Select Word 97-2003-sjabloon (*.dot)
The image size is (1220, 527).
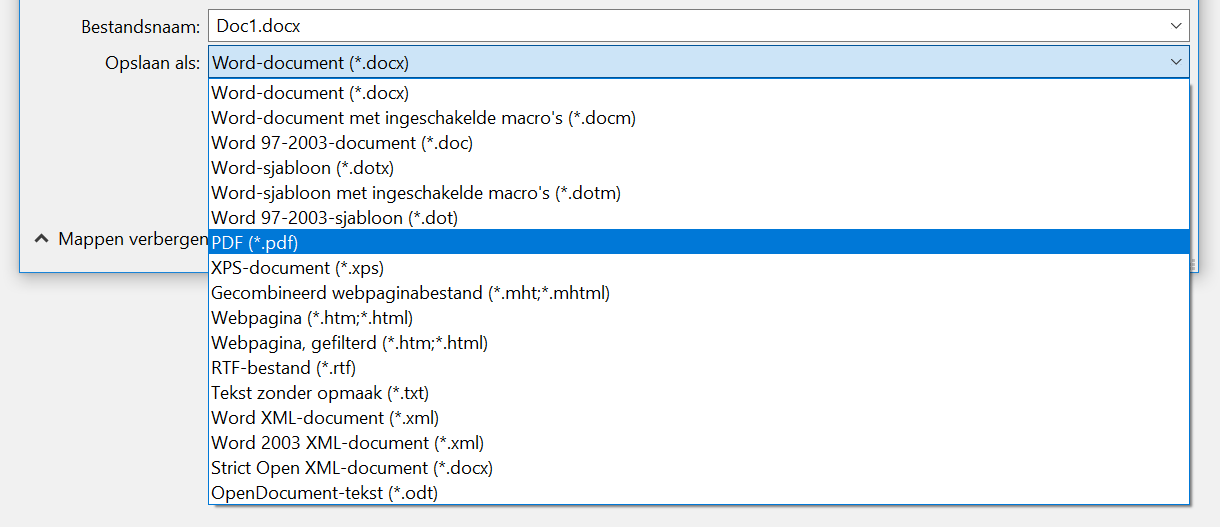click(x=699, y=217)
